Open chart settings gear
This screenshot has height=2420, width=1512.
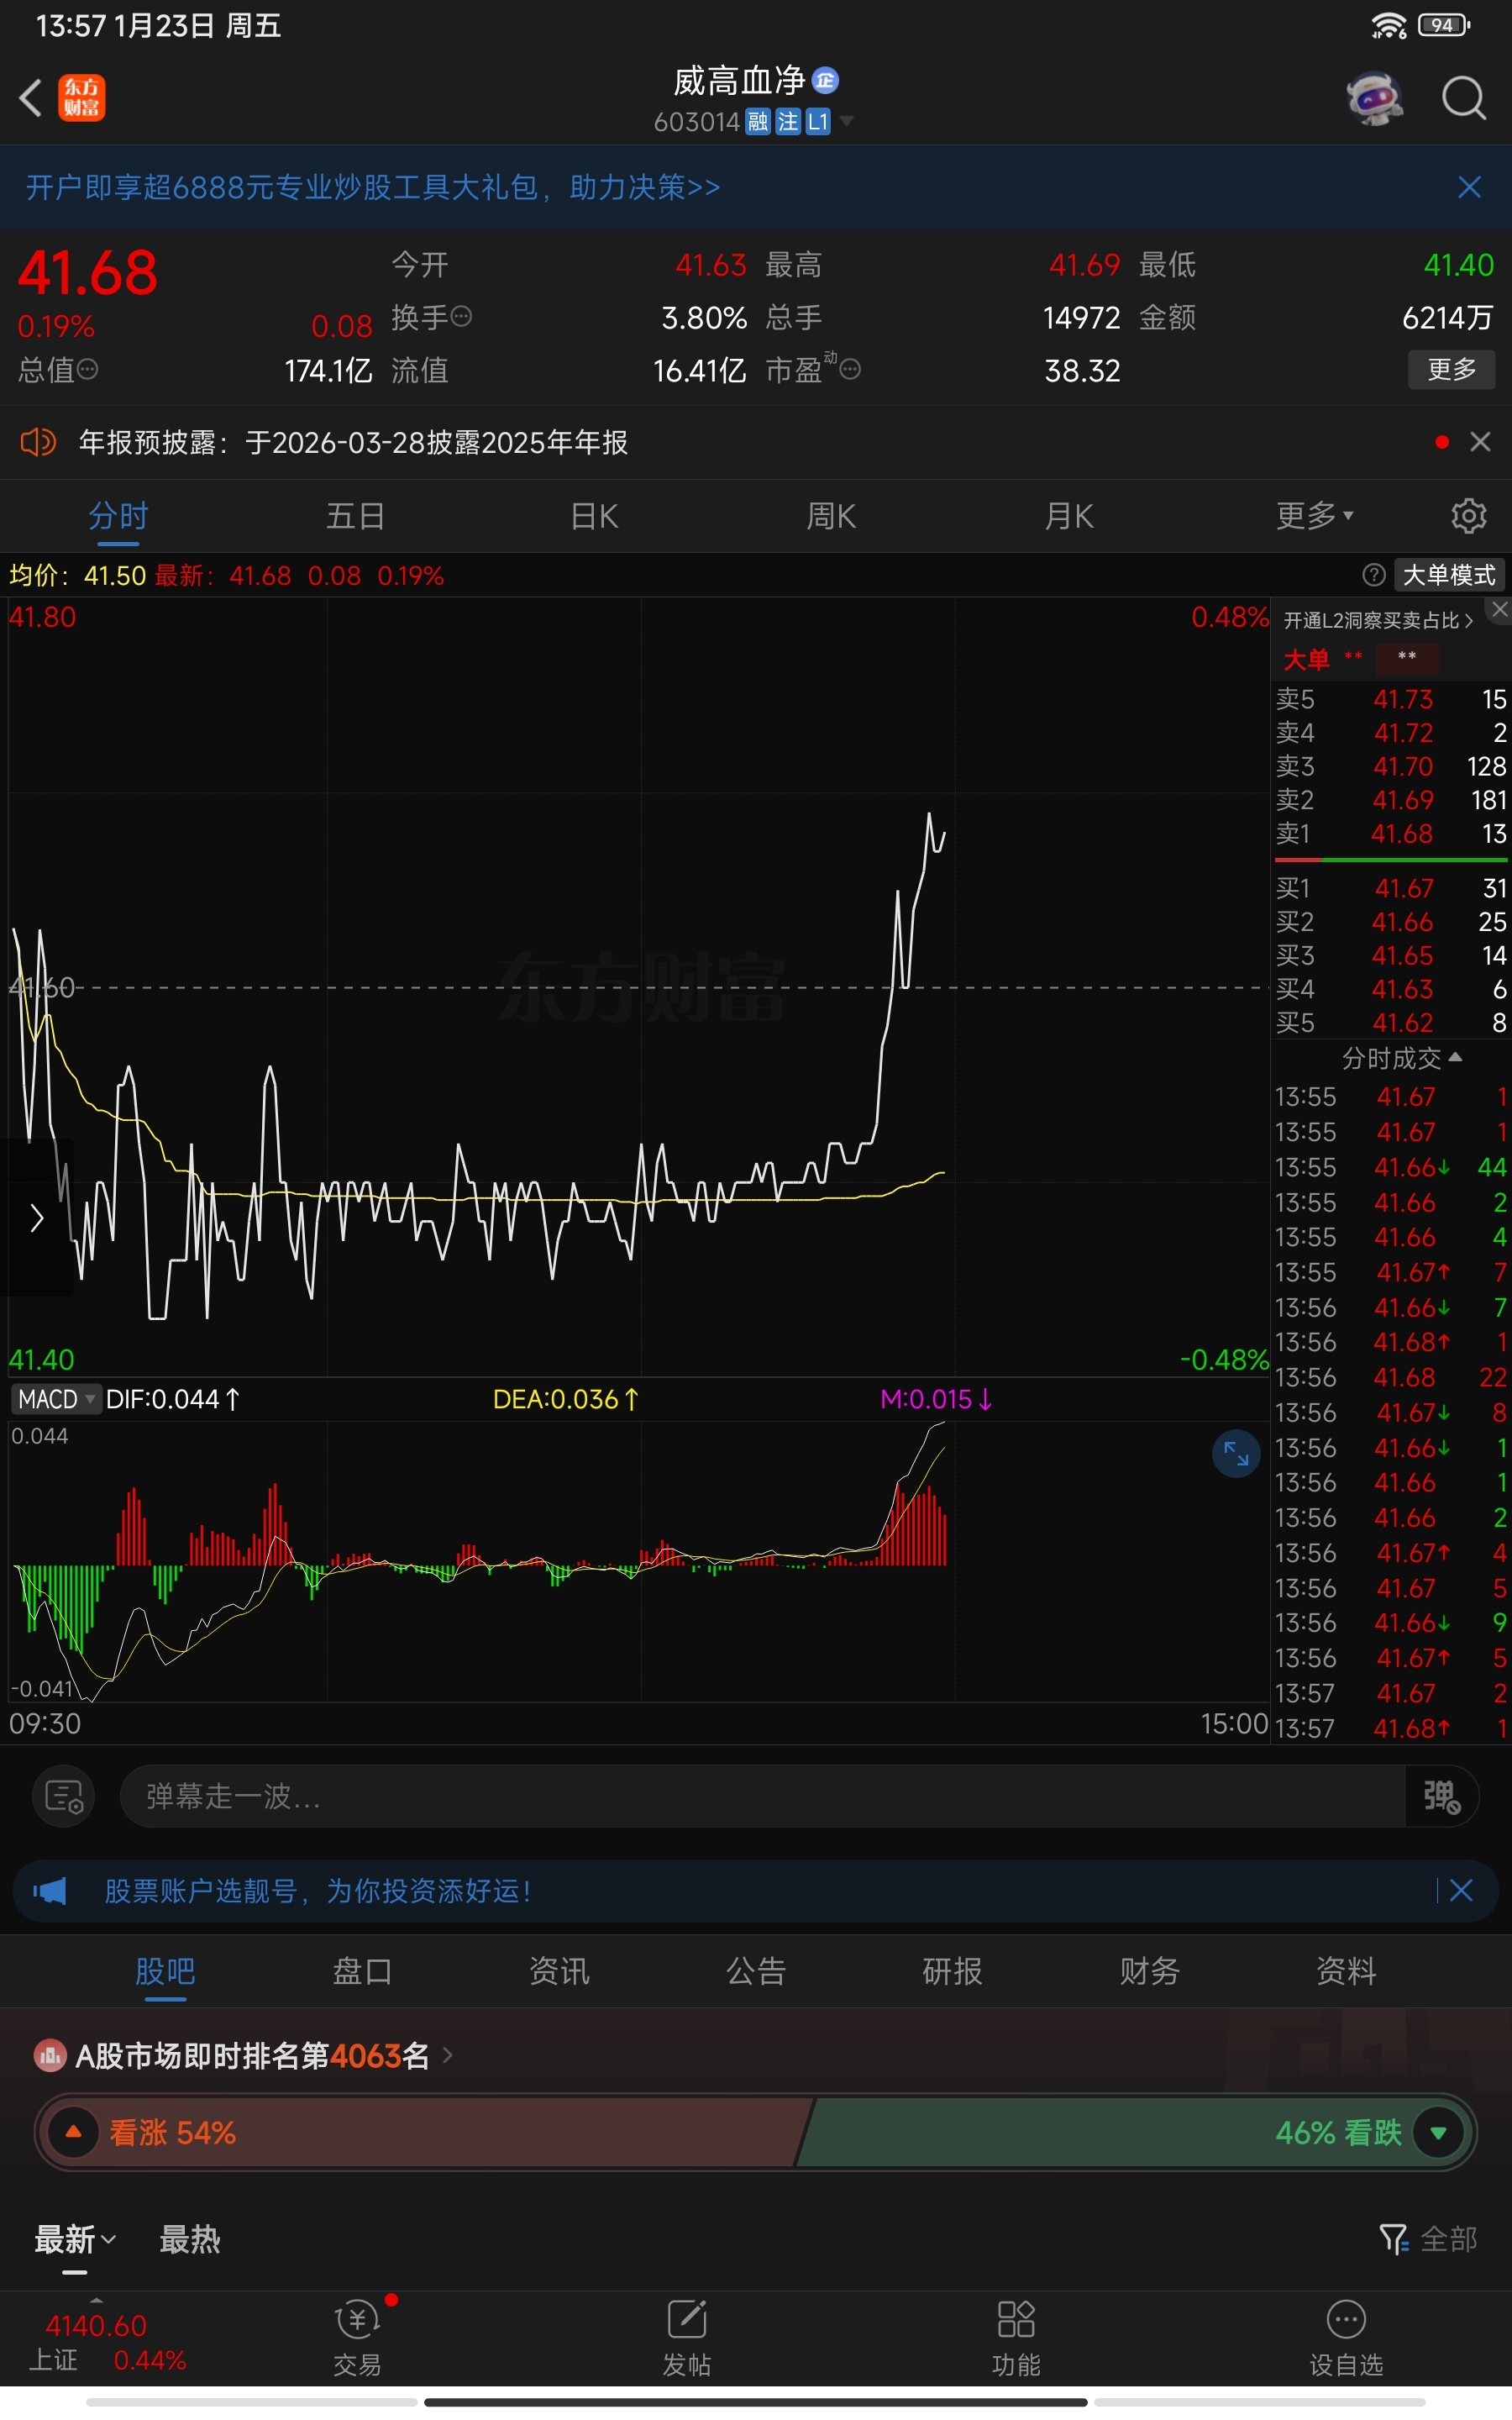(x=1468, y=516)
